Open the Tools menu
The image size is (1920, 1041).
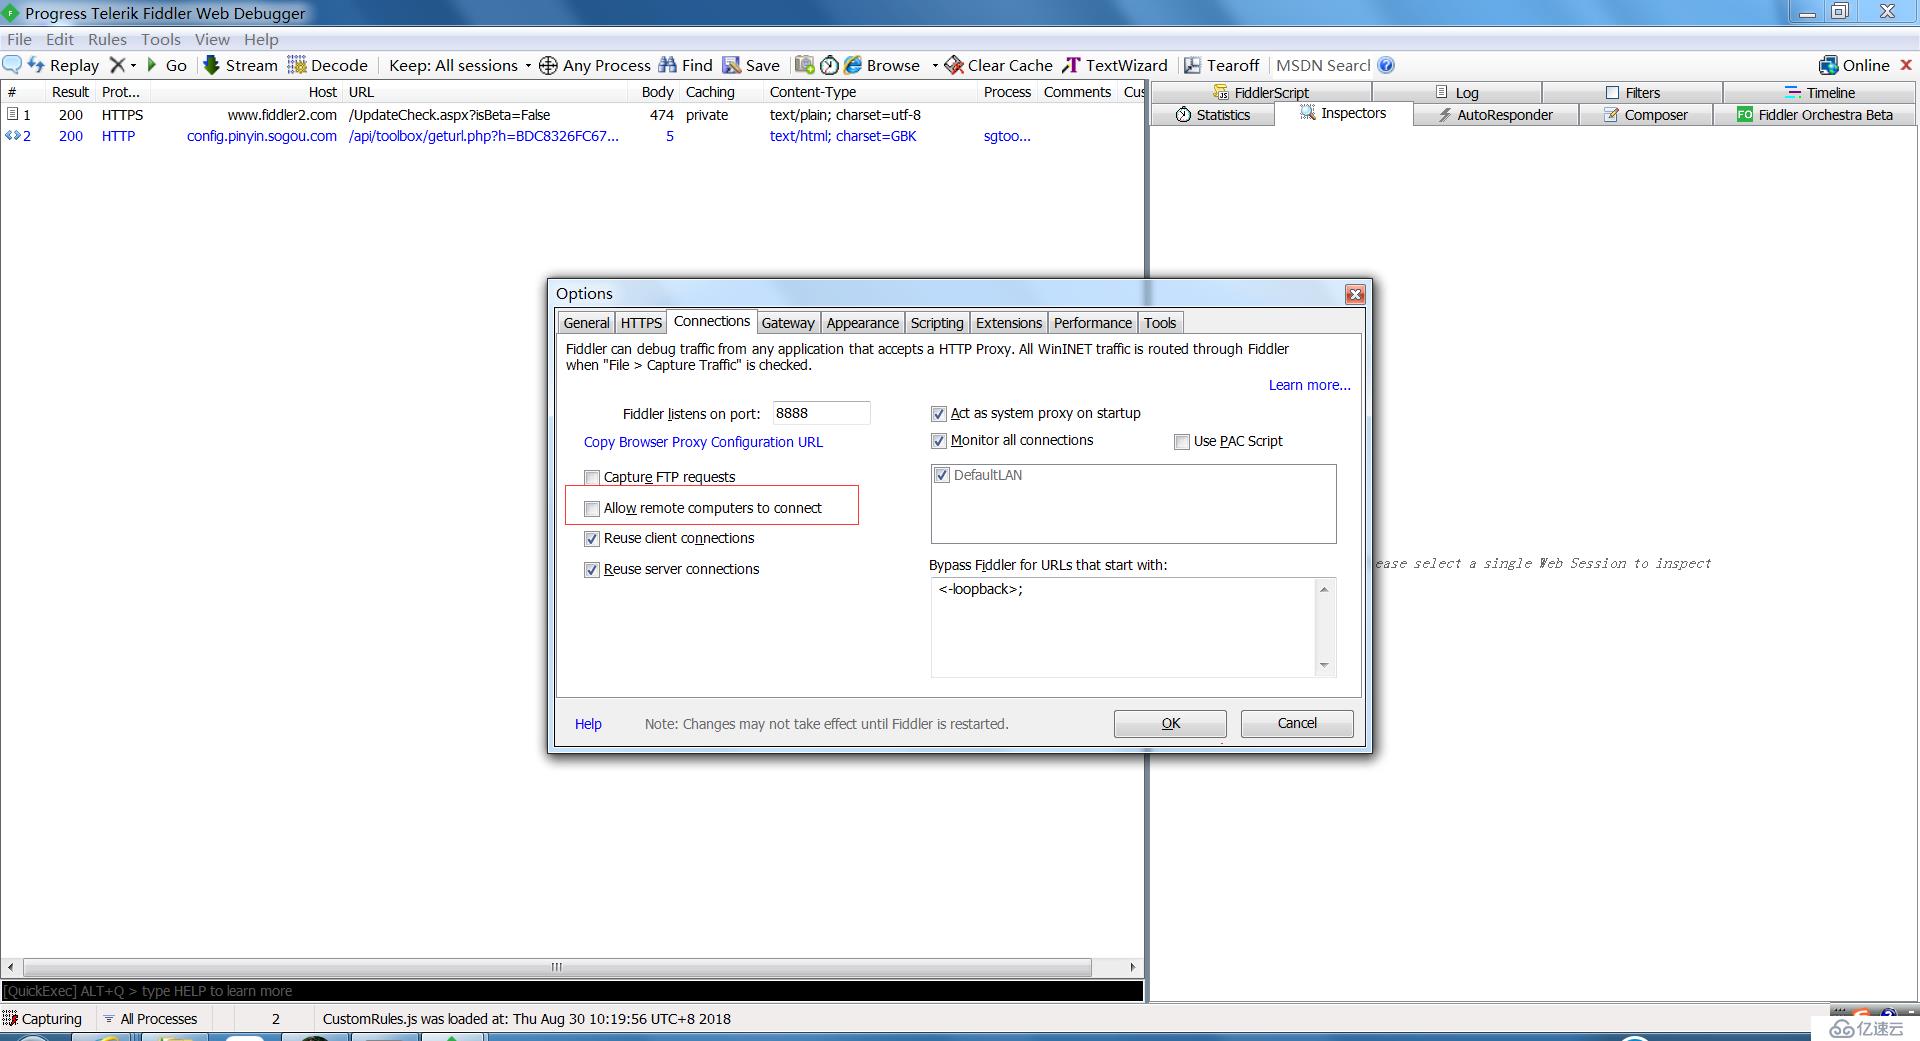(161, 39)
